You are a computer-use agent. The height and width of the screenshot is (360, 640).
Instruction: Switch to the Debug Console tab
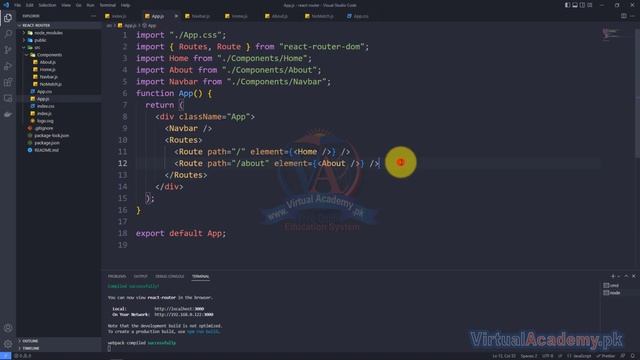[x=170, y=276]
